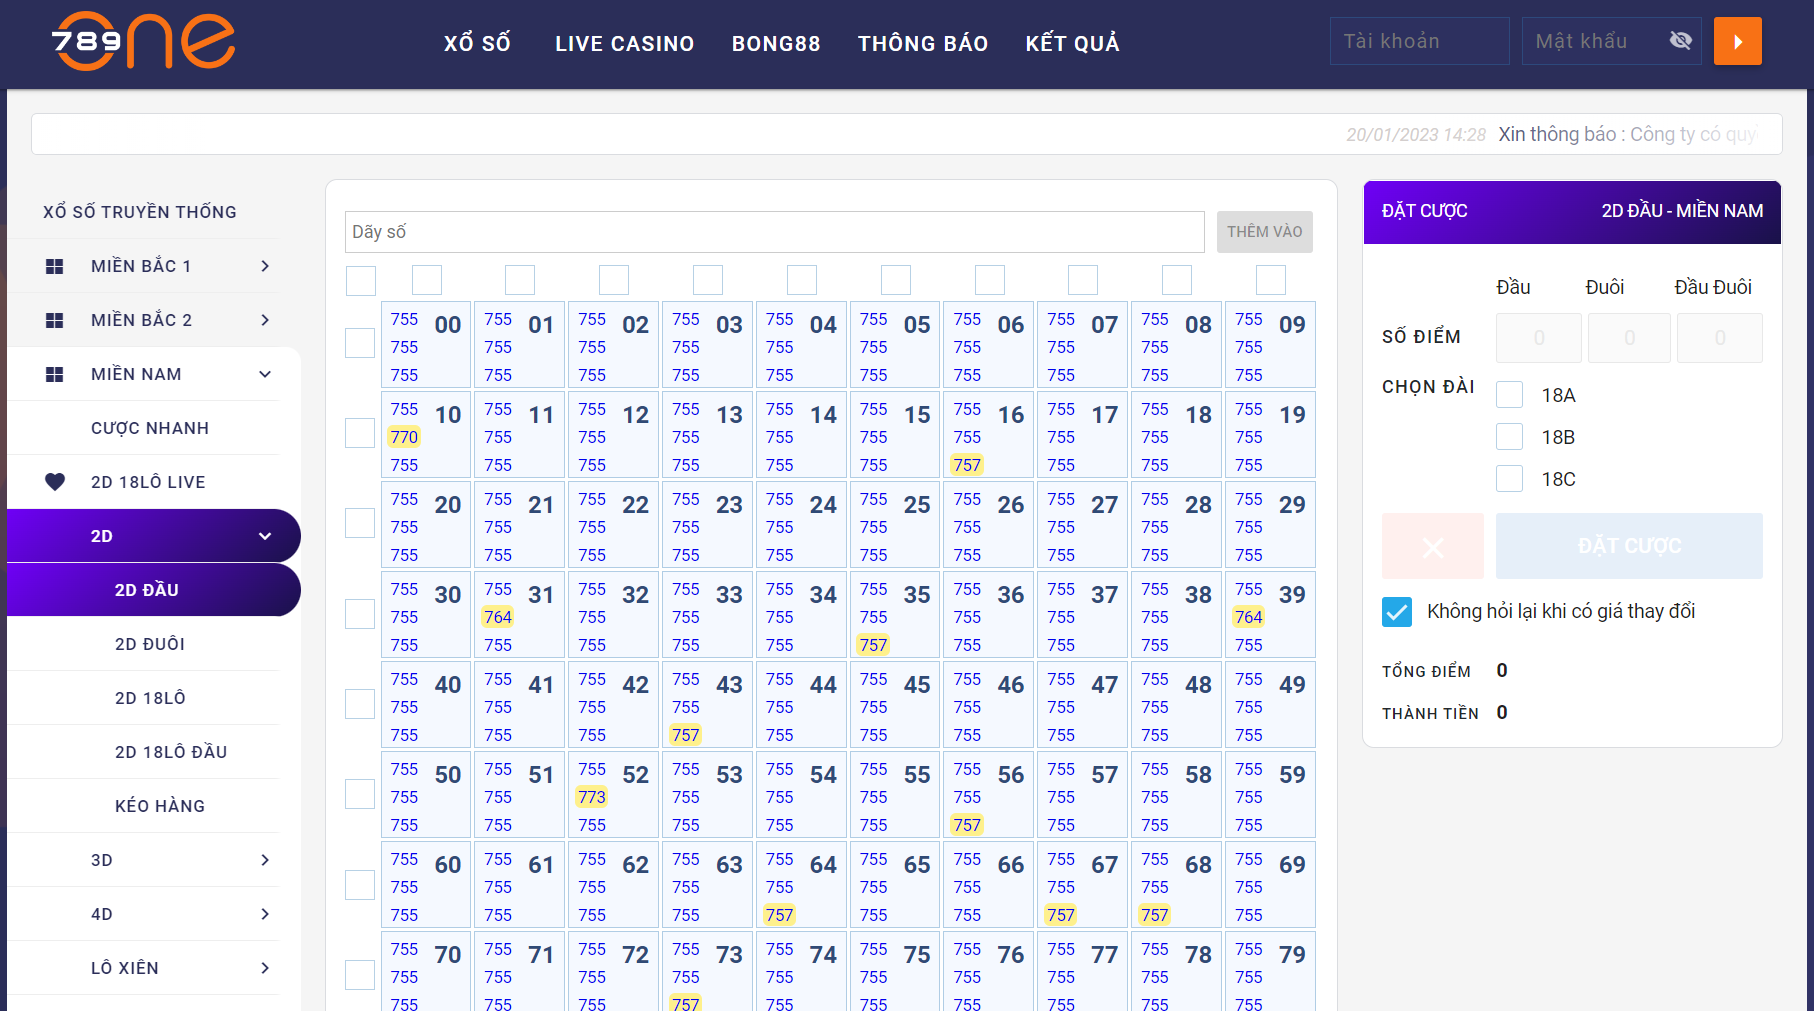Uncheck 'Không hỏi lại khi có giá thay đổi'

(1397, 612)
